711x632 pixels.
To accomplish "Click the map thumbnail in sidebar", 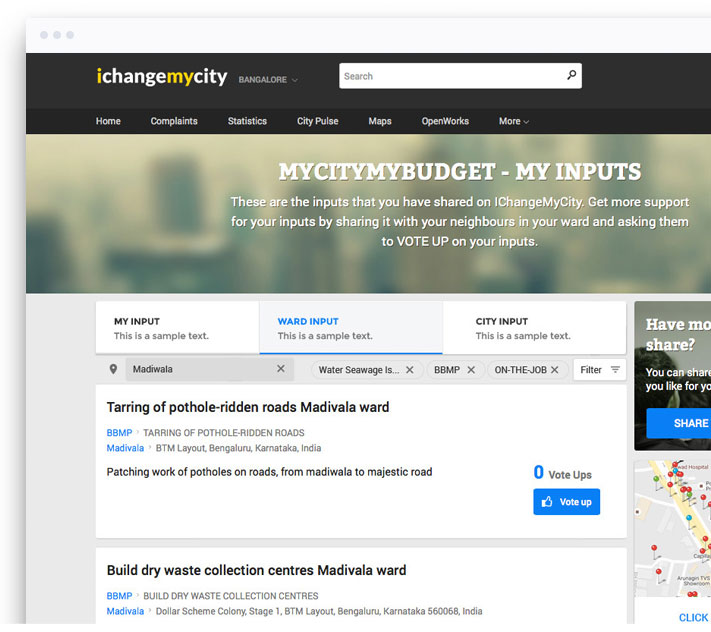I will click(673, 527).
